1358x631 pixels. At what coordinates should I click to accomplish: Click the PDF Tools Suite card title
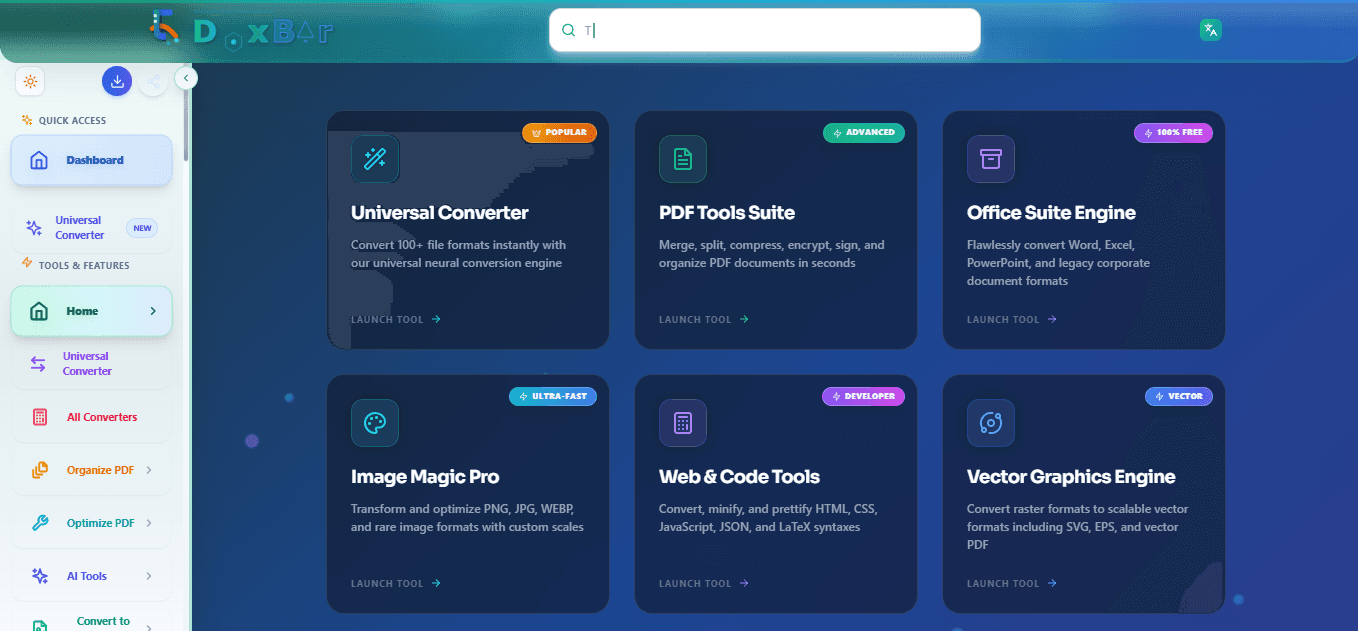pos(727,212)
